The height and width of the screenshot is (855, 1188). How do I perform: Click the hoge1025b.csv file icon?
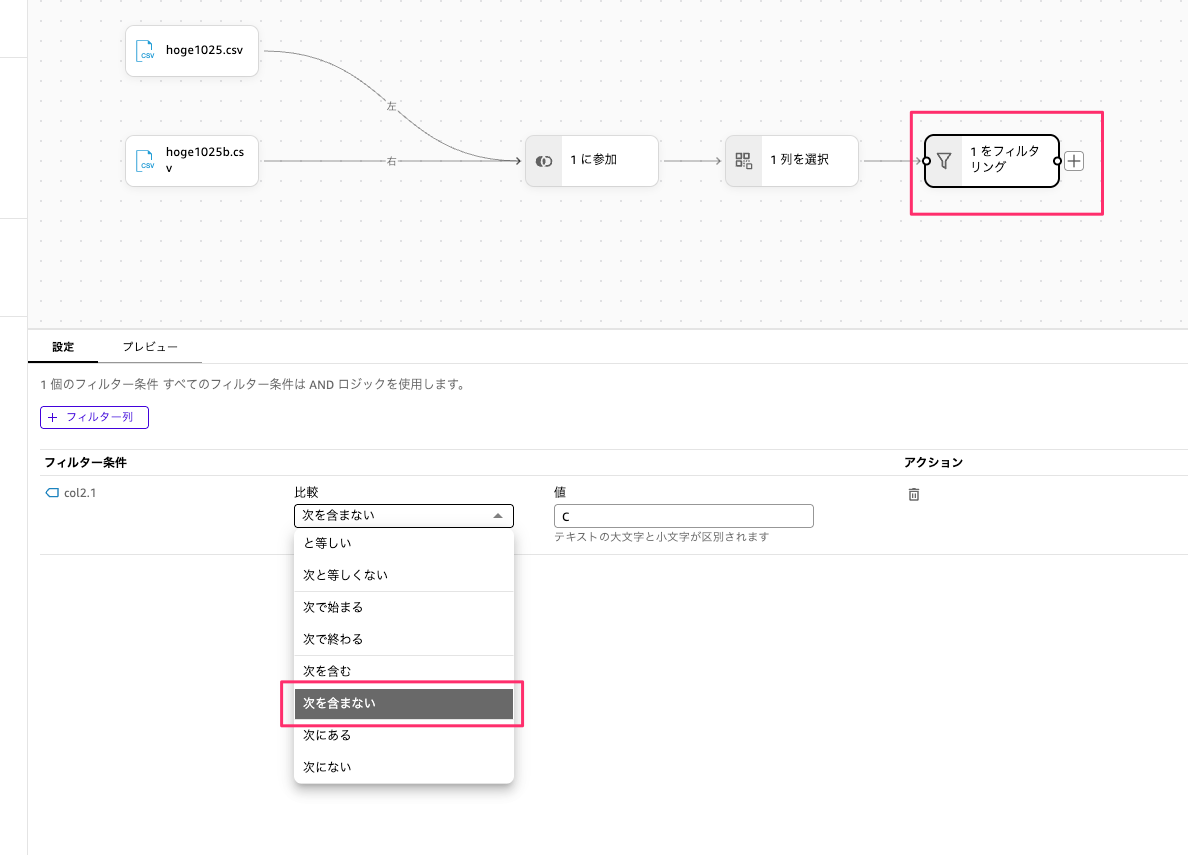point(145,161)
